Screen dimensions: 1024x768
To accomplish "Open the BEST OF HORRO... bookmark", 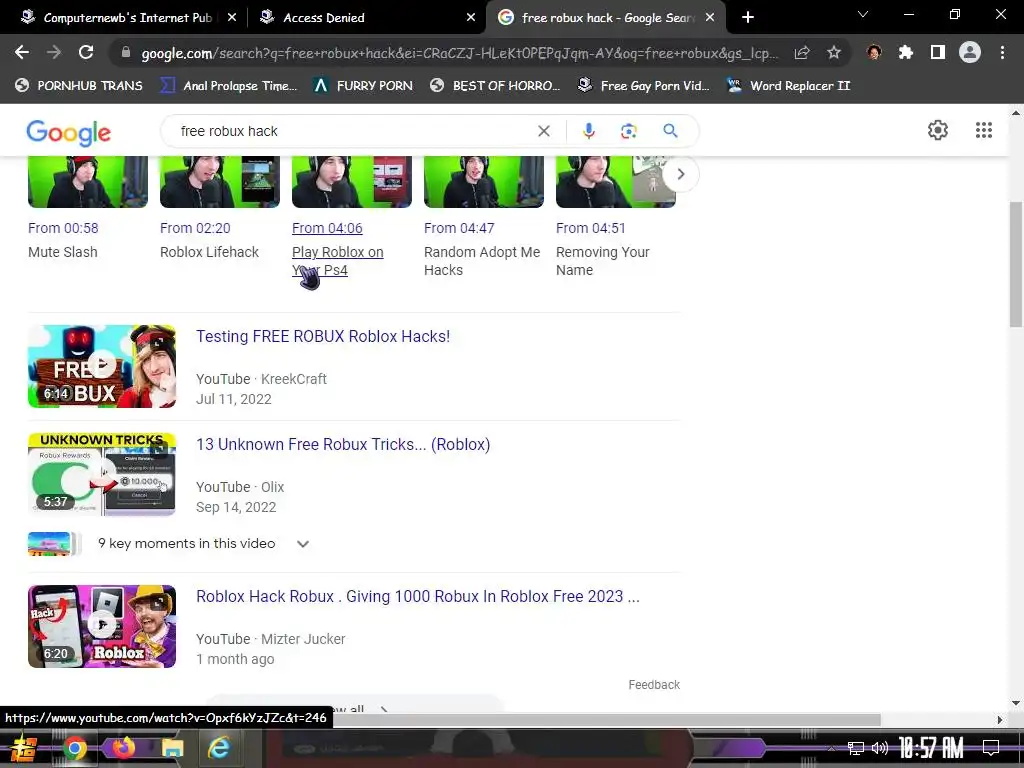I will point(495,86).
